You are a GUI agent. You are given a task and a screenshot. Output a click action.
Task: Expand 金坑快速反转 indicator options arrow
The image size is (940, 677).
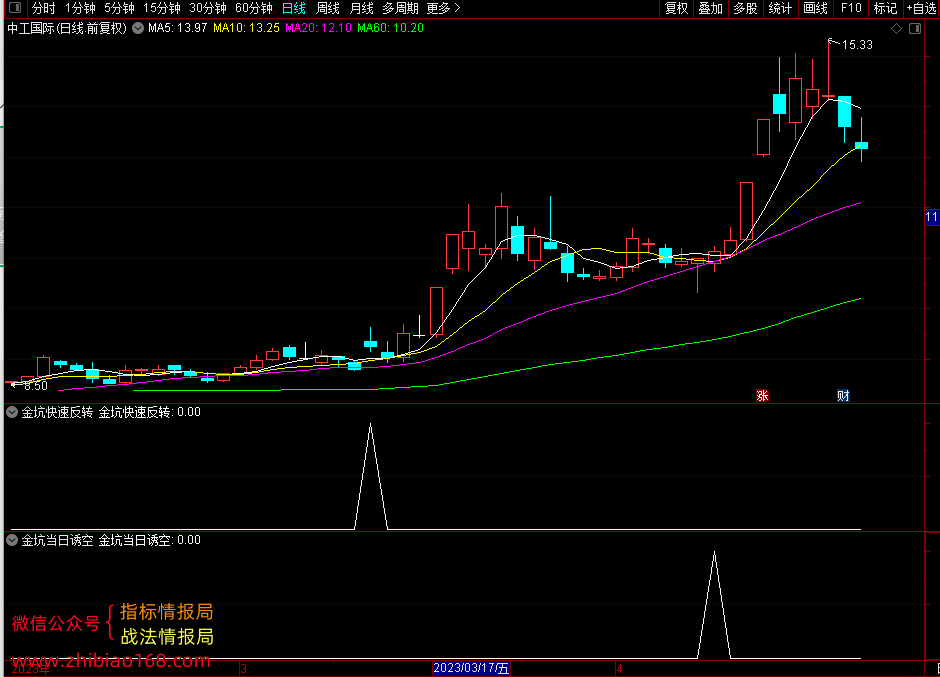coord(12,412)
